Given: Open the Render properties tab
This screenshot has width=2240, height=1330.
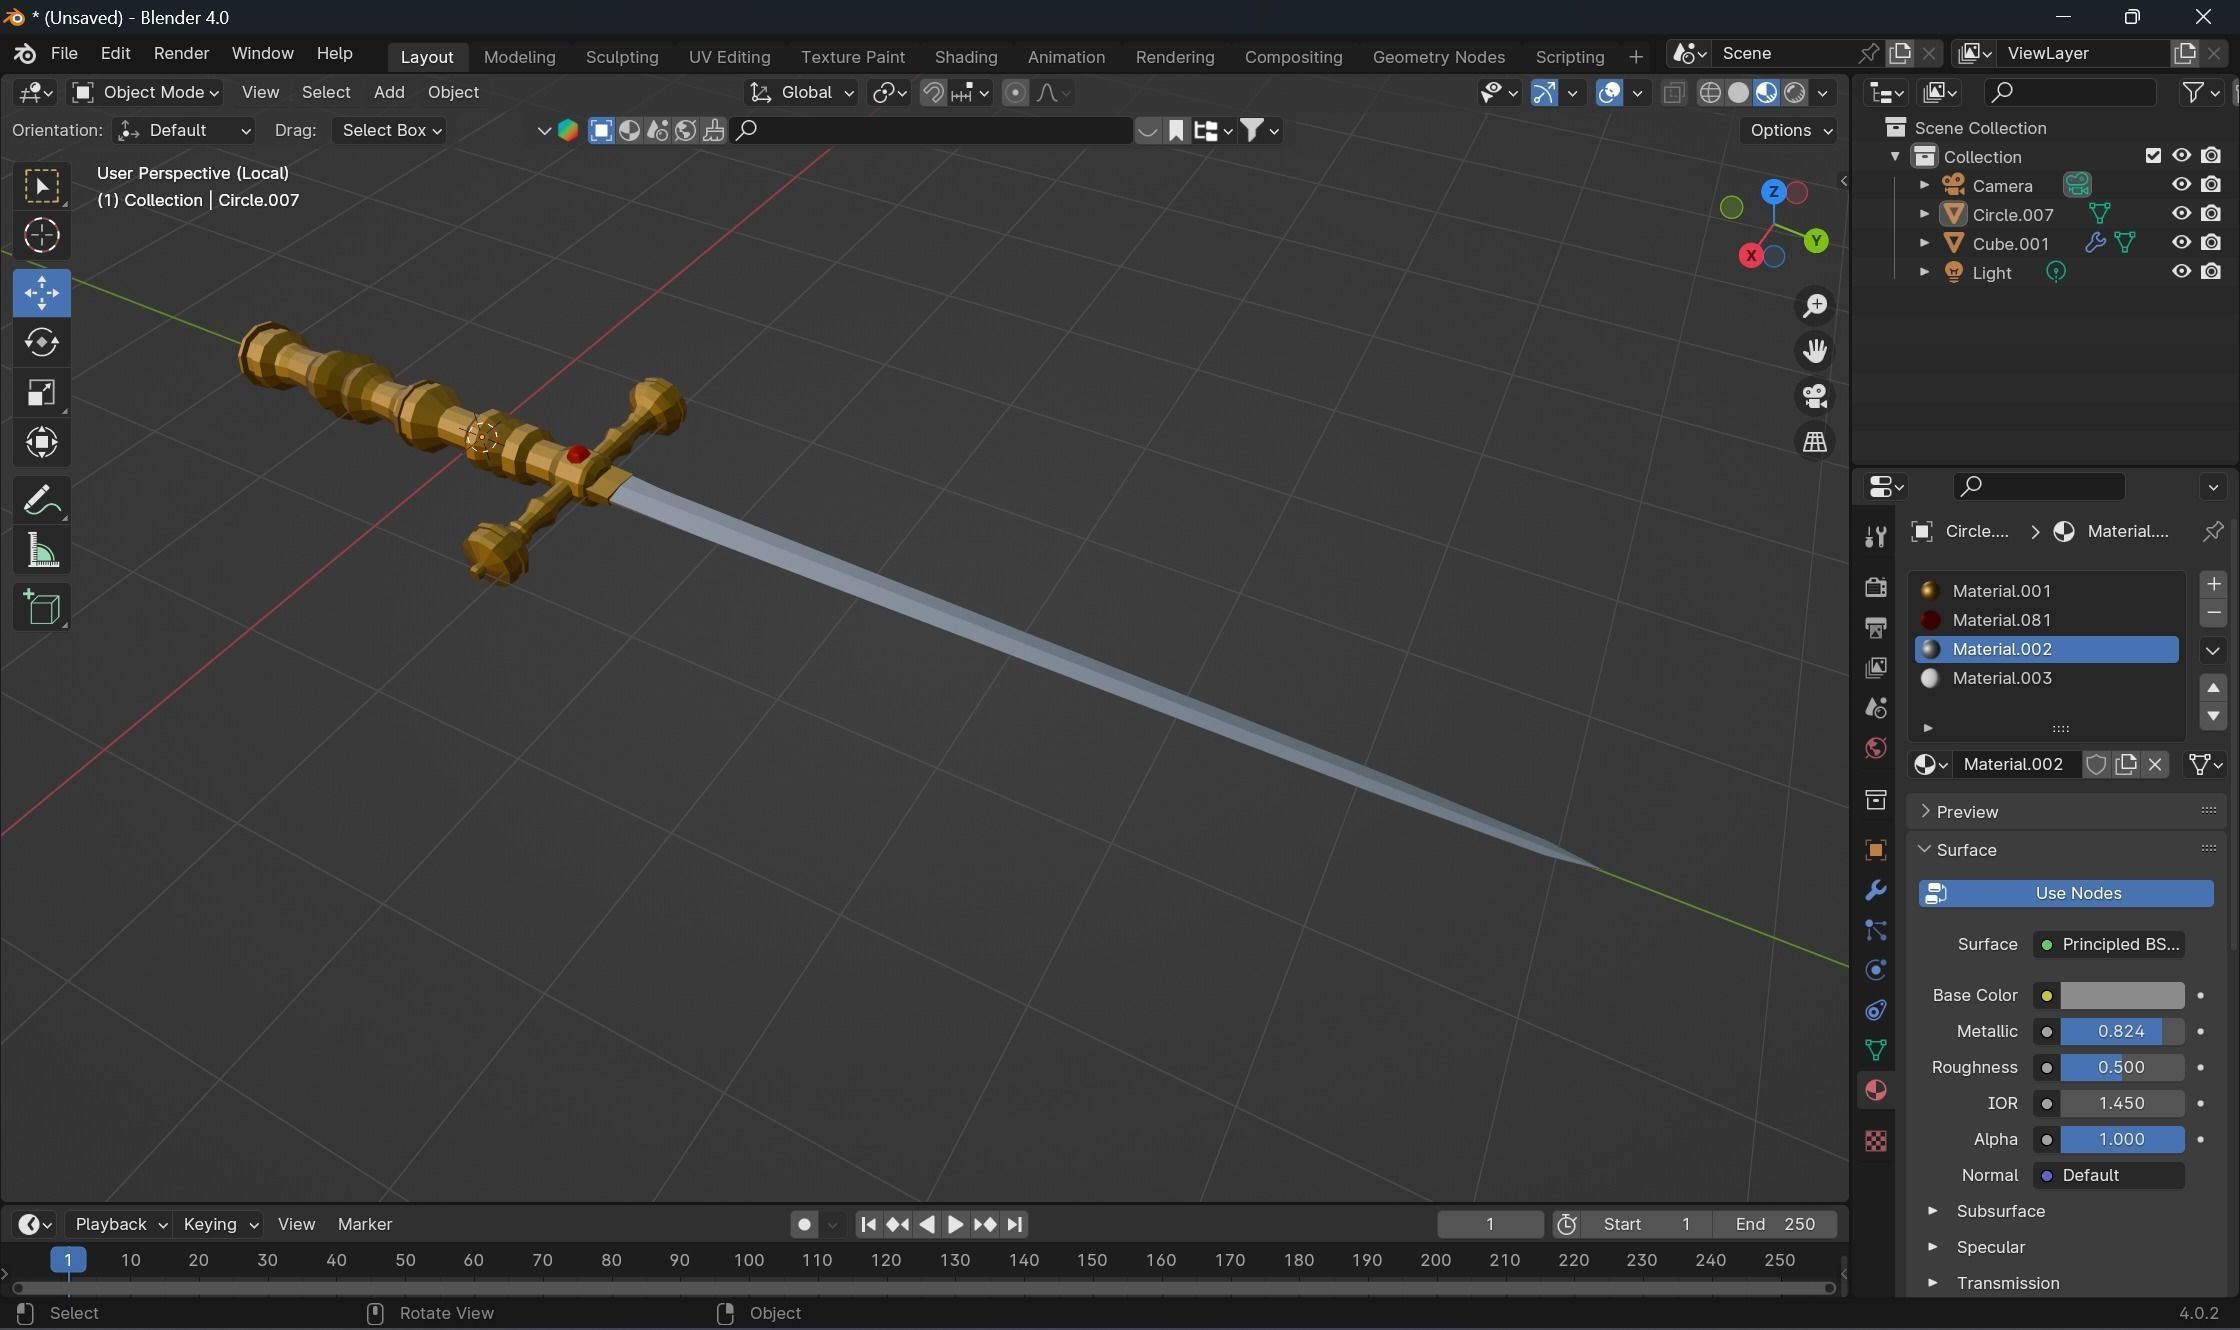Looking at the screenshot, I should point(1876,587).
